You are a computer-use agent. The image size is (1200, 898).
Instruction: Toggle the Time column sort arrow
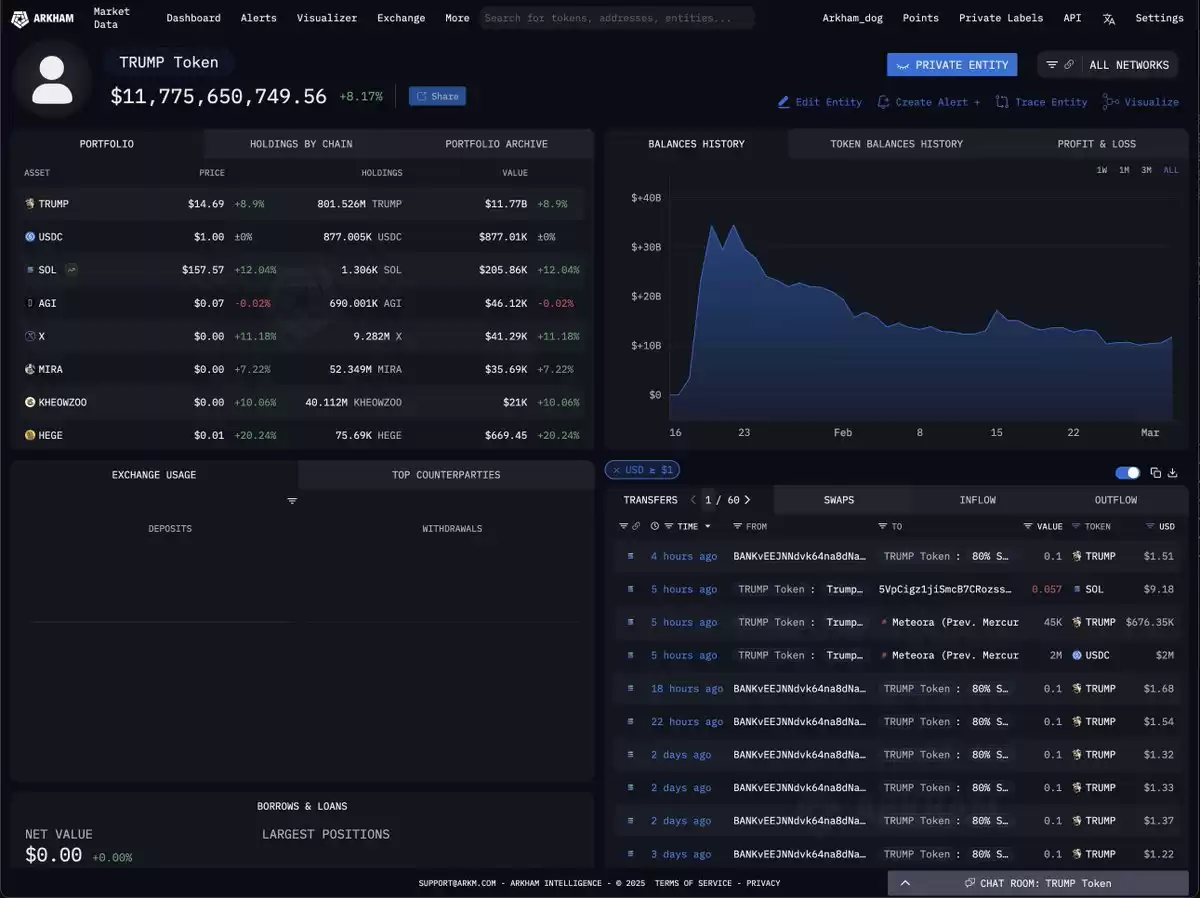[x=708, y=526]
